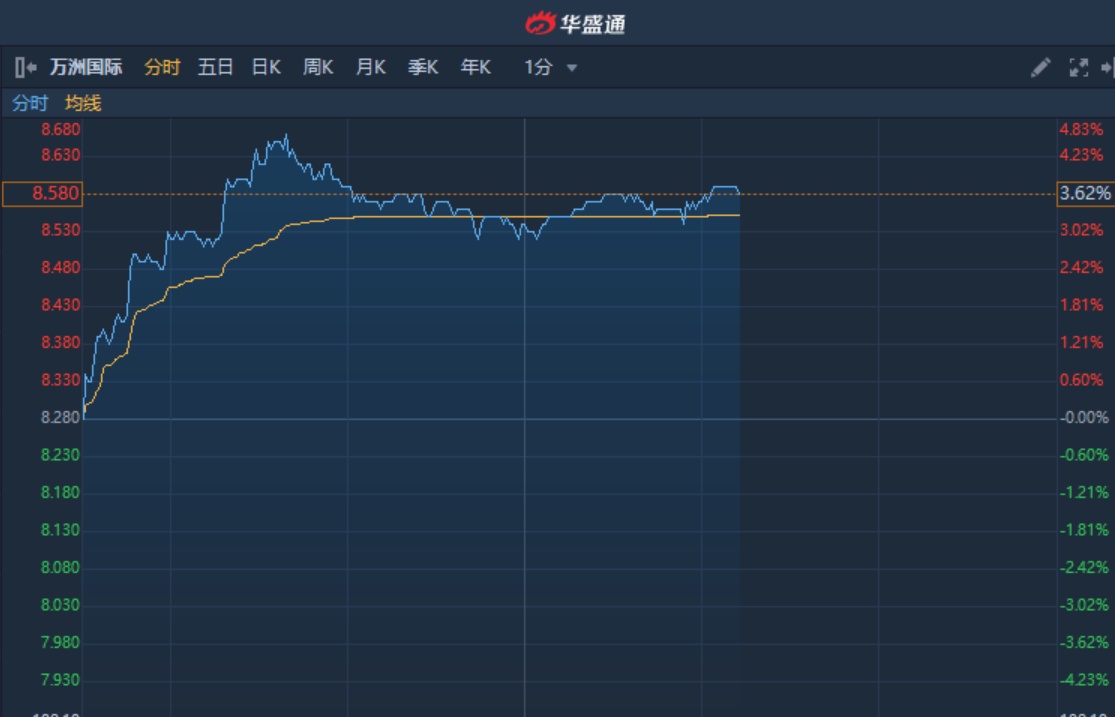Switch to the 季K quarterly chart

tap(423, 68)
